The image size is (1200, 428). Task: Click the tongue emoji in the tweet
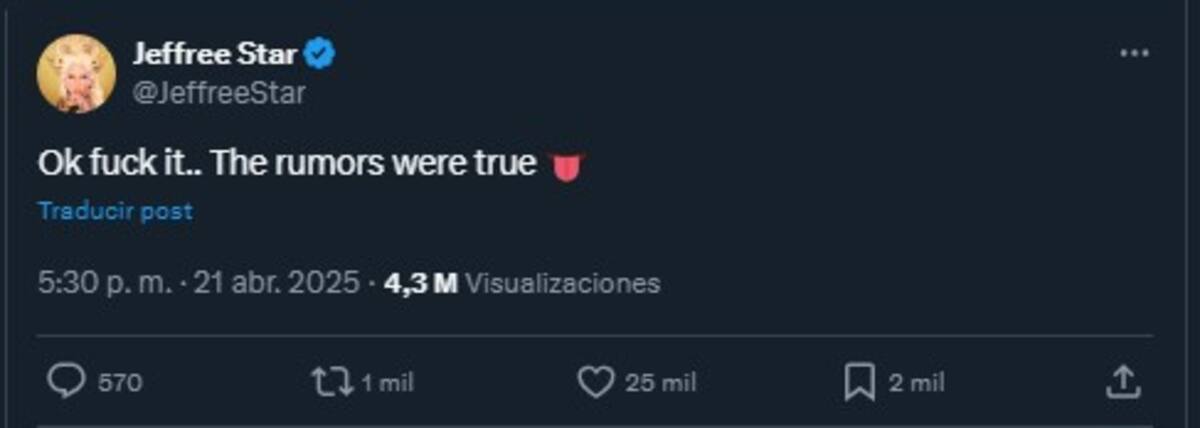point(566,166)
